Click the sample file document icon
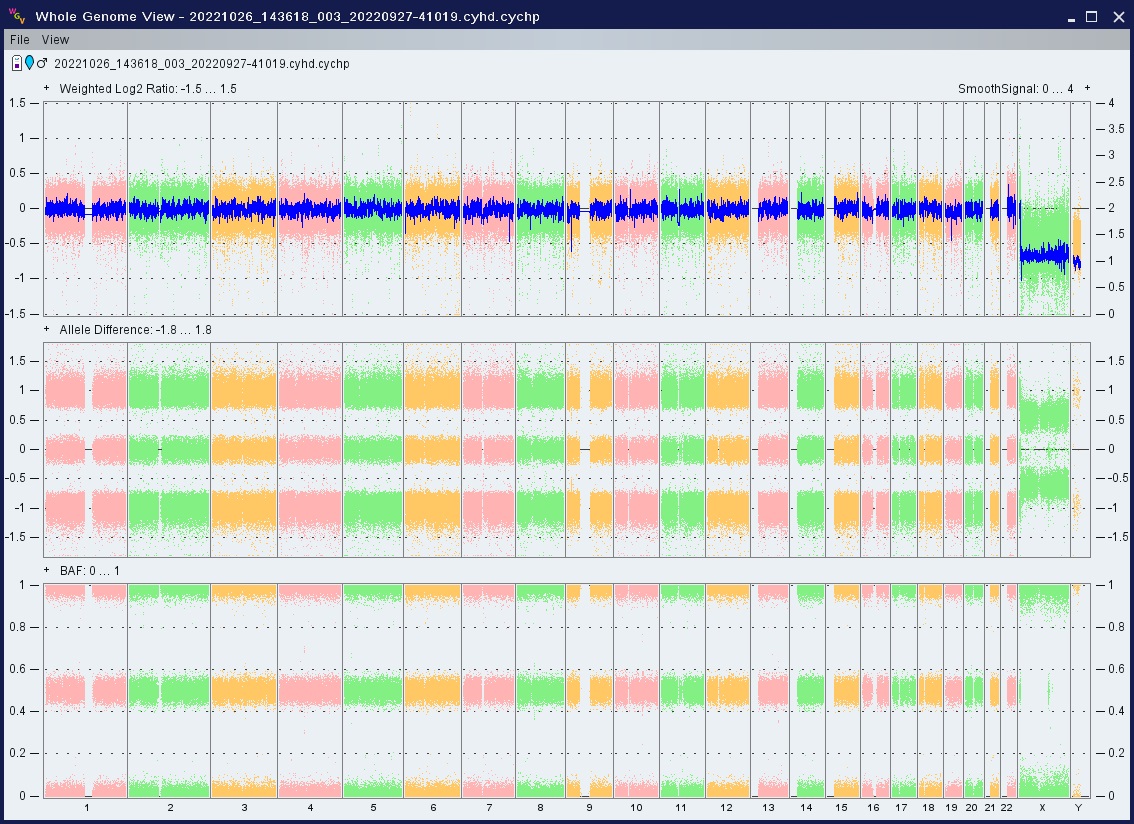The width and height of the screenshot is (1134, 824). (16, 64)
